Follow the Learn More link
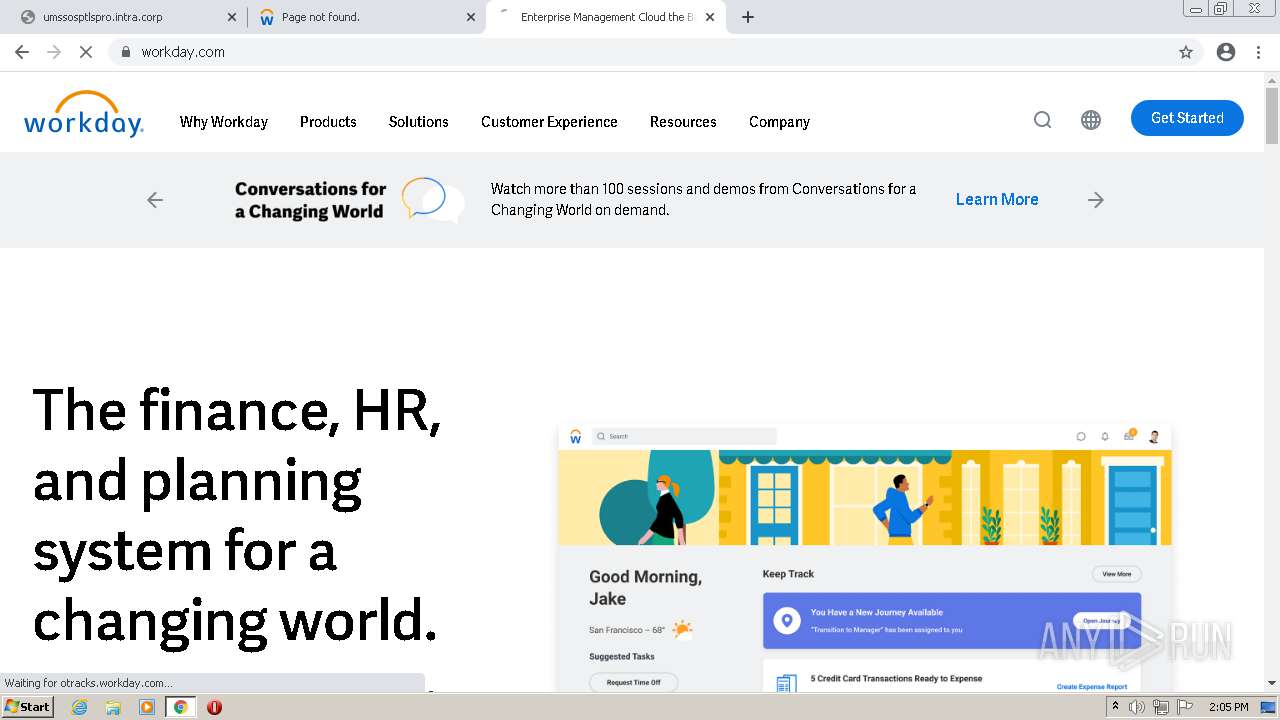The width and height of the screenshot is (1280, 720). coord(997,199)
